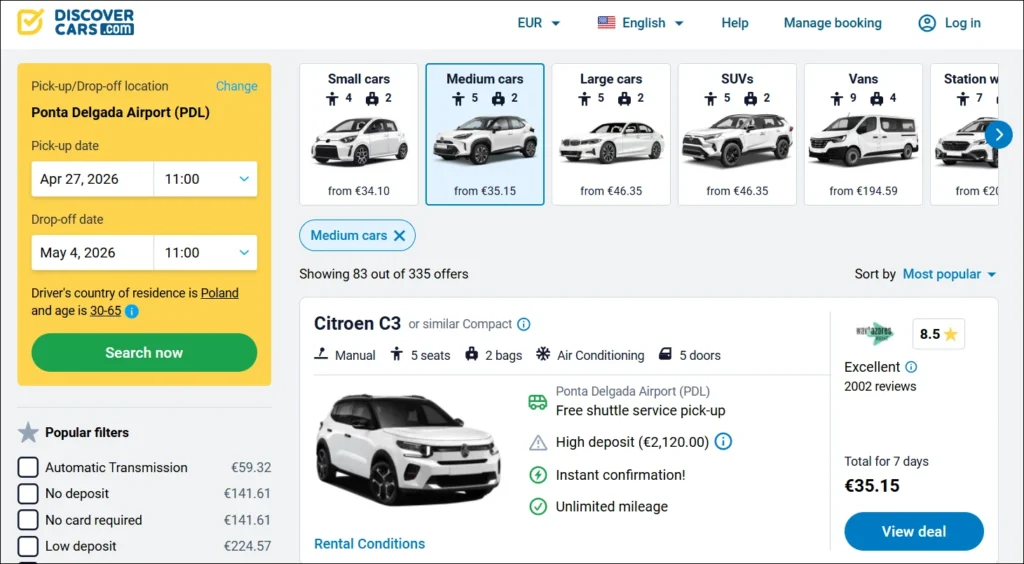Click the car door icon beside 5 doors

(x=665, y=354)
